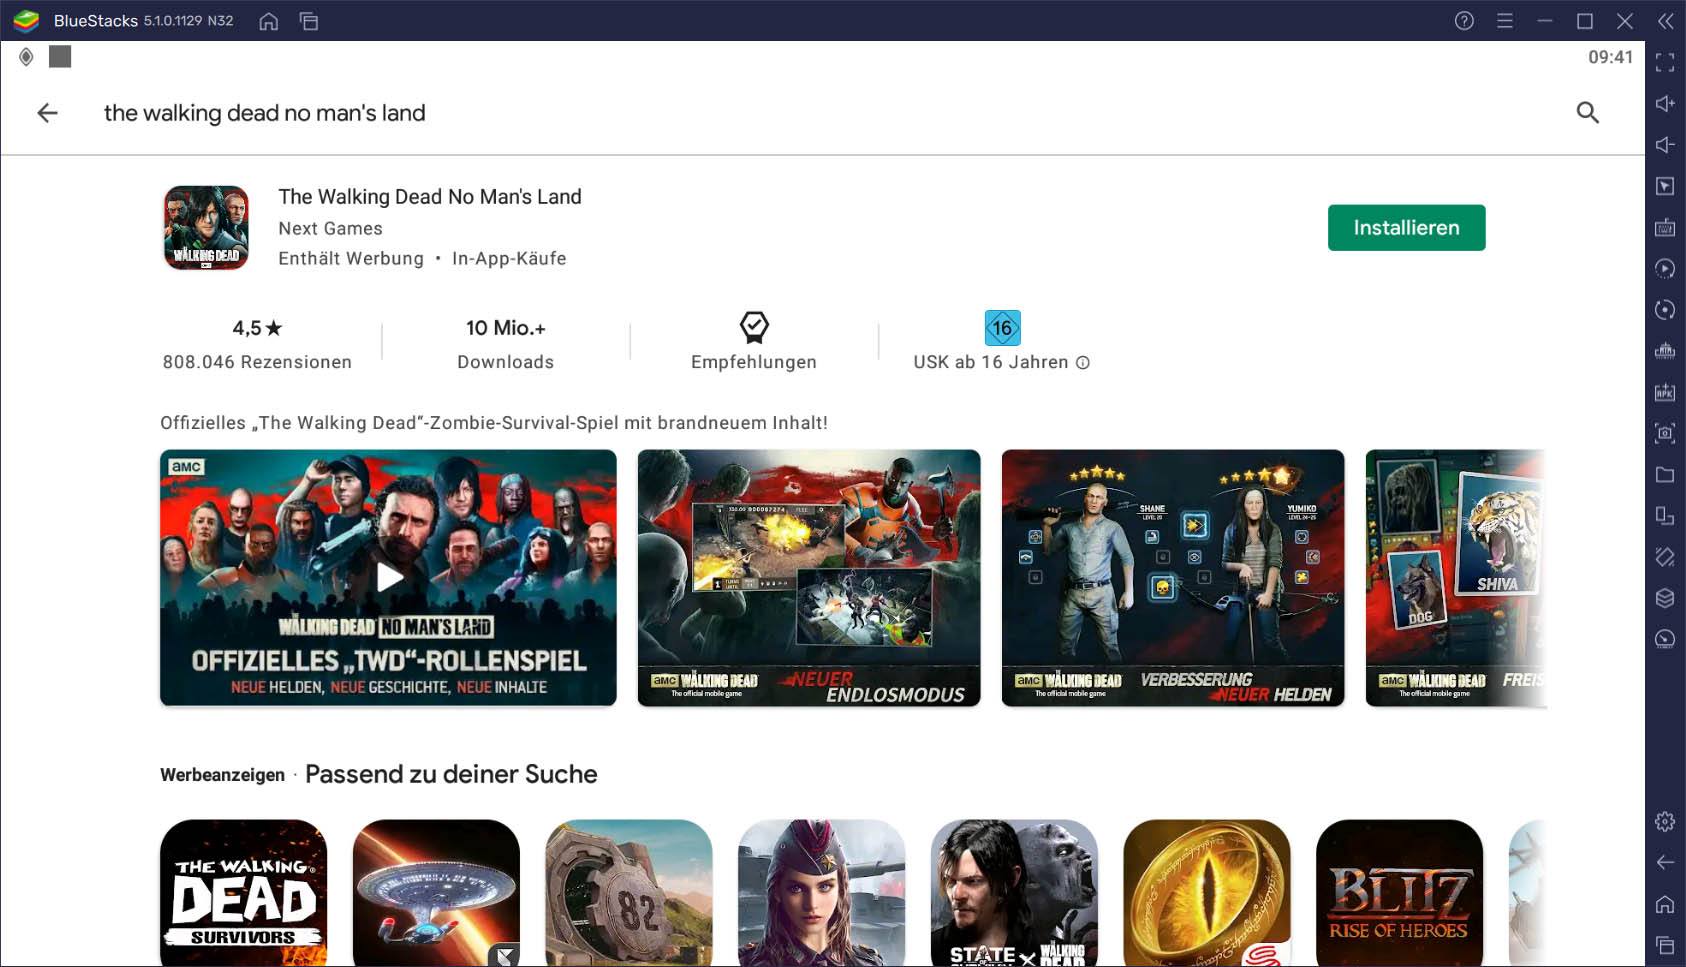Open the Blitz Rise of Heroes app
The width and height of the screenshot is (1686, 967).
tap(1399, 893)
